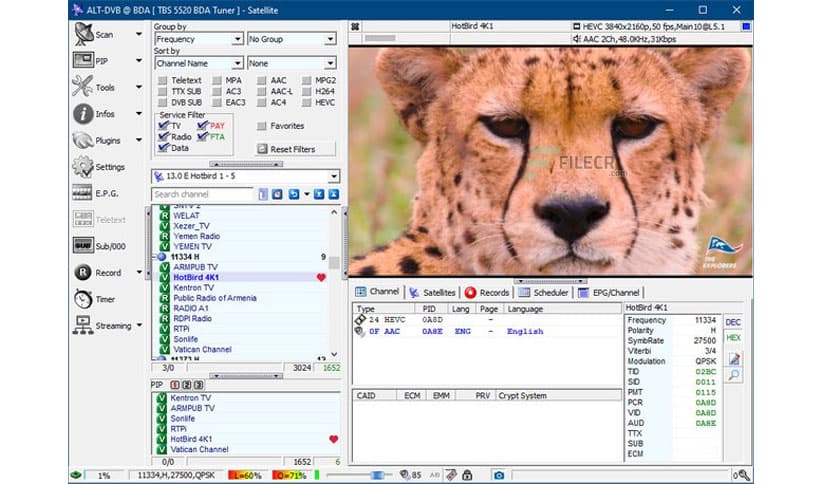Click the Sub/000 subtitle icon
Screen dimensions: 836x484
83,245
